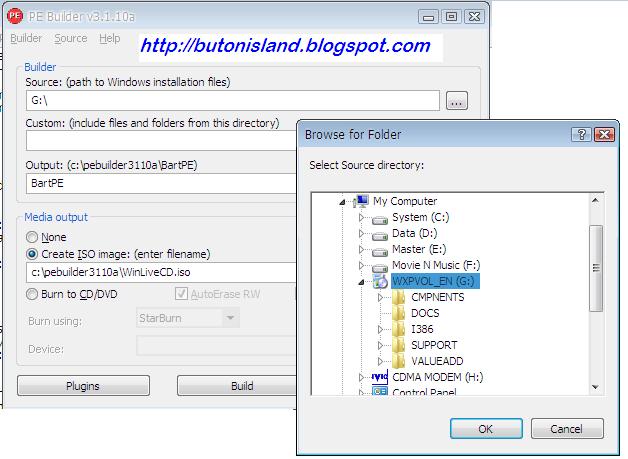This screenshot has width=628, height=459.
Task: Click the Device field in PE Builder
Action: (x=217, y=346)
